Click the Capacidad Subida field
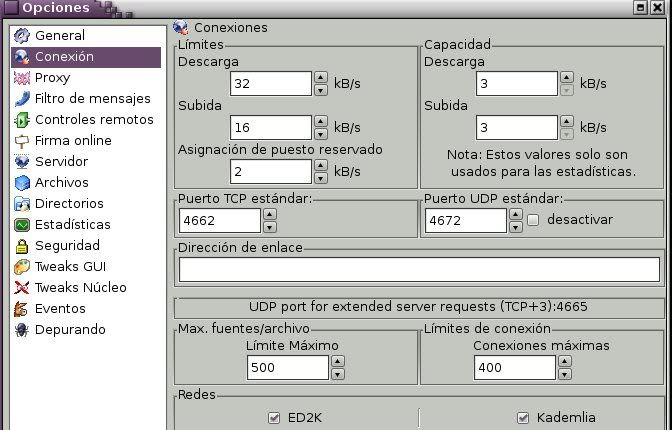The image size is (672, 430). pyautogui.click(x=517, y=127)
